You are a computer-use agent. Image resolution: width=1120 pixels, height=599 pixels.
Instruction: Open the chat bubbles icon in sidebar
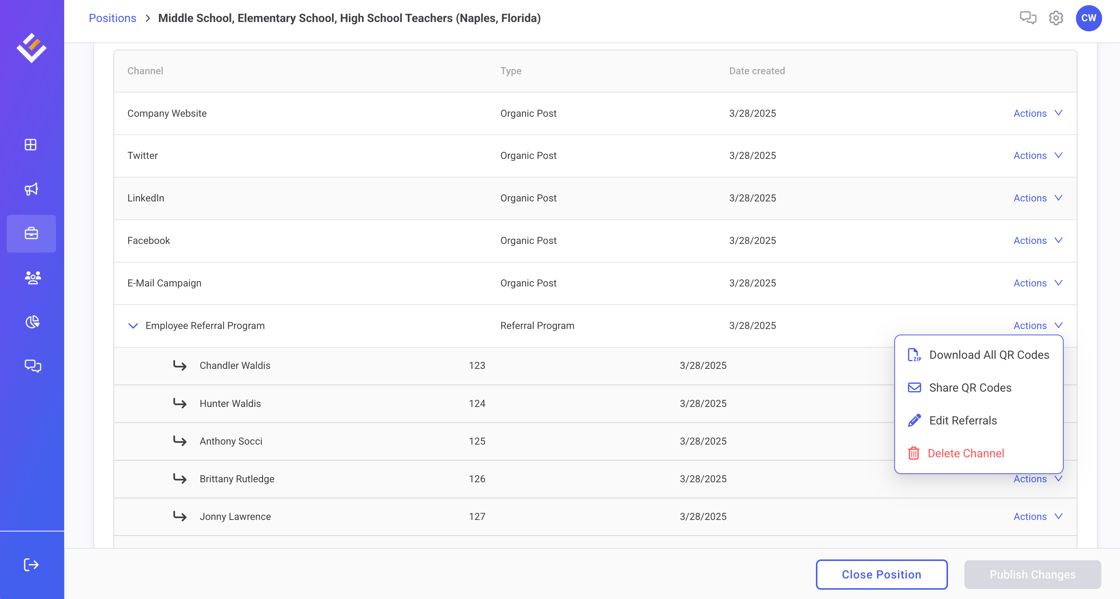(32, 366)
